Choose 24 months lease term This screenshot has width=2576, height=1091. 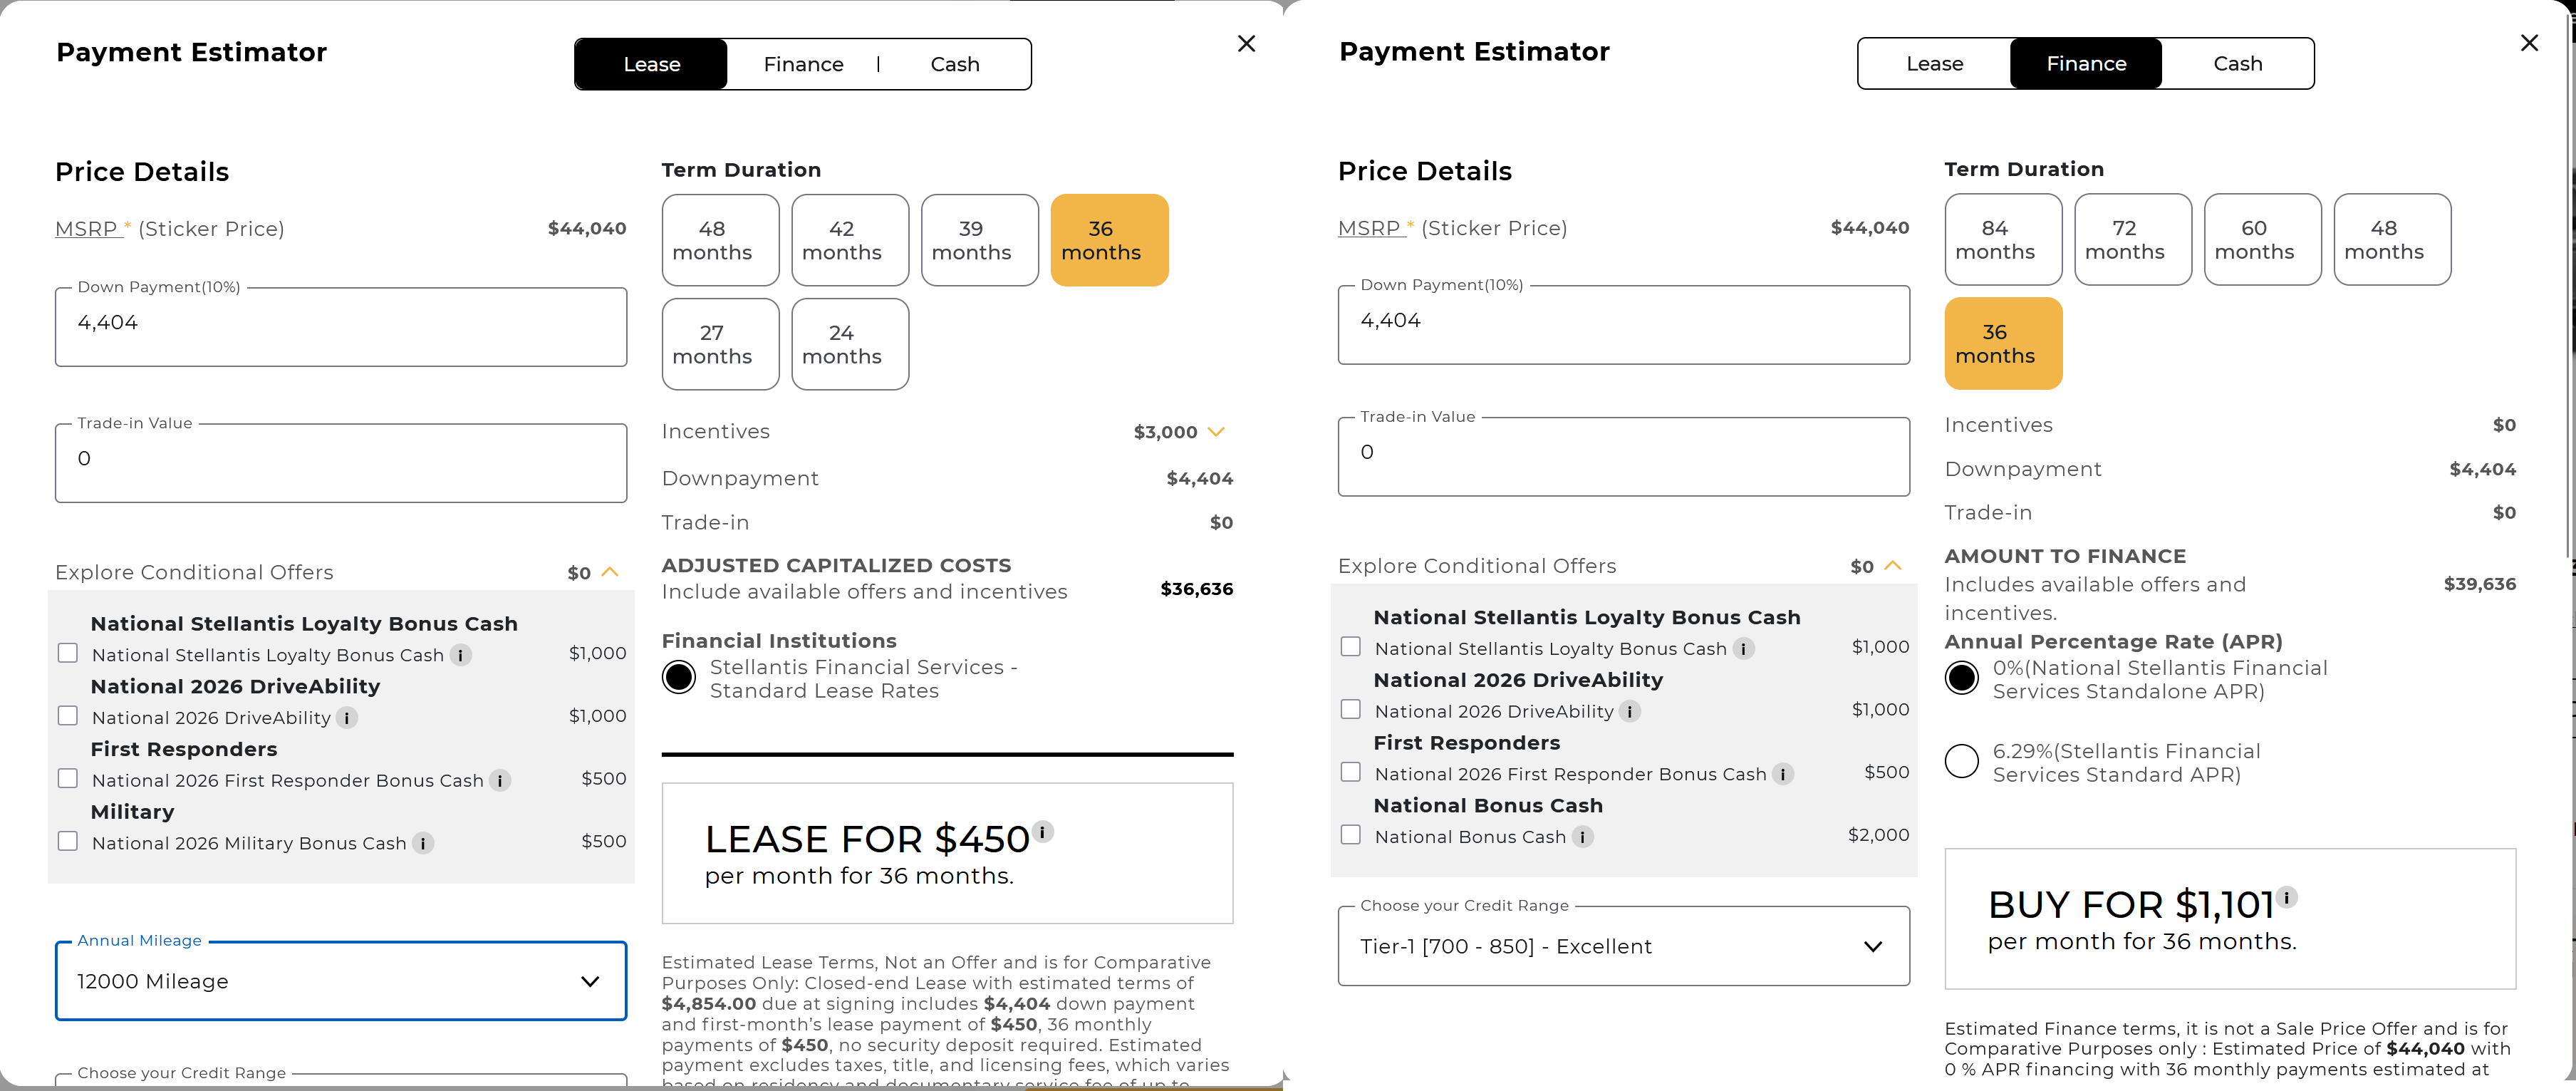850,344
